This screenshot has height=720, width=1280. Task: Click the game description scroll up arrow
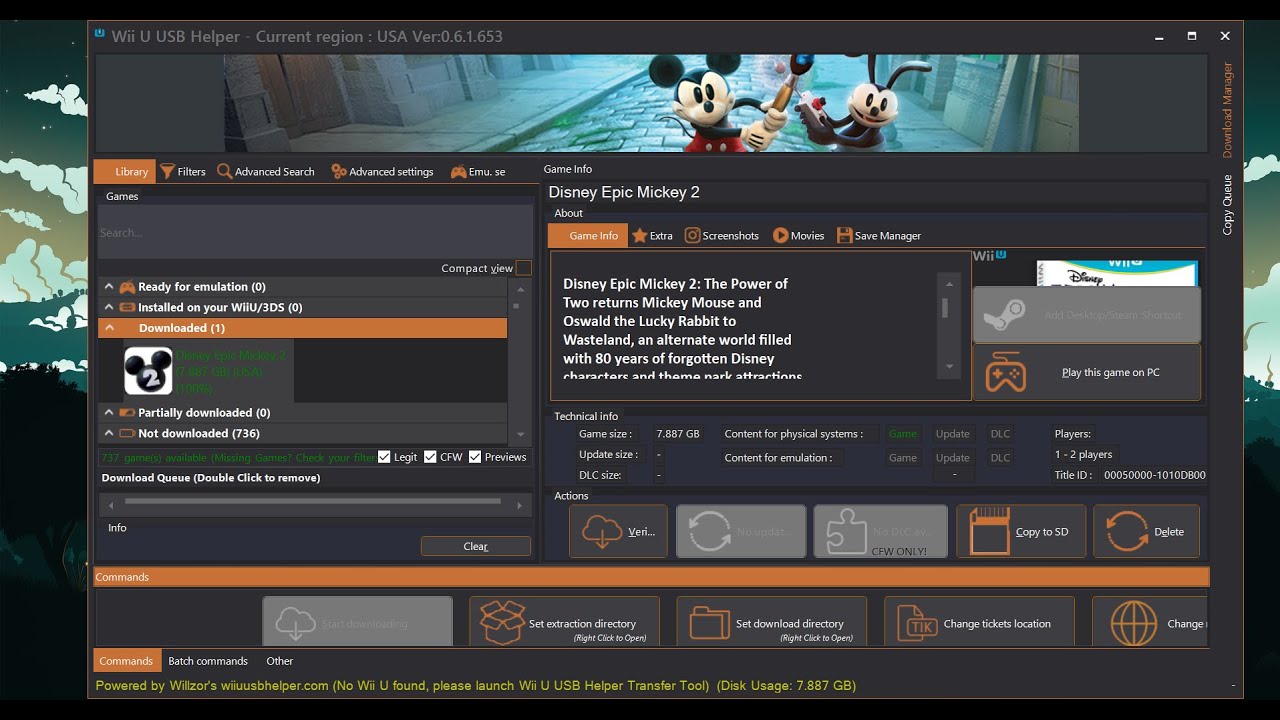point(949,284)
